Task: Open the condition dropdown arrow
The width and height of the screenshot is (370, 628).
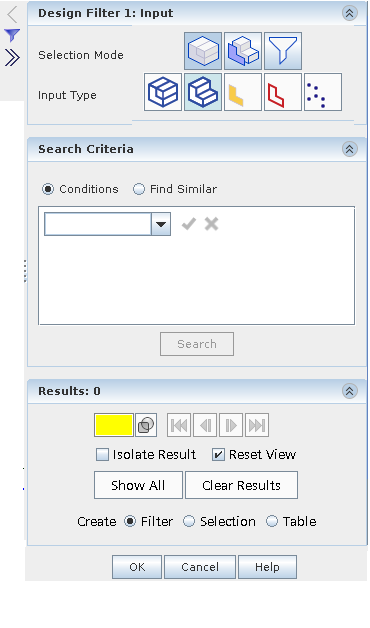Action: pos(161,224)
